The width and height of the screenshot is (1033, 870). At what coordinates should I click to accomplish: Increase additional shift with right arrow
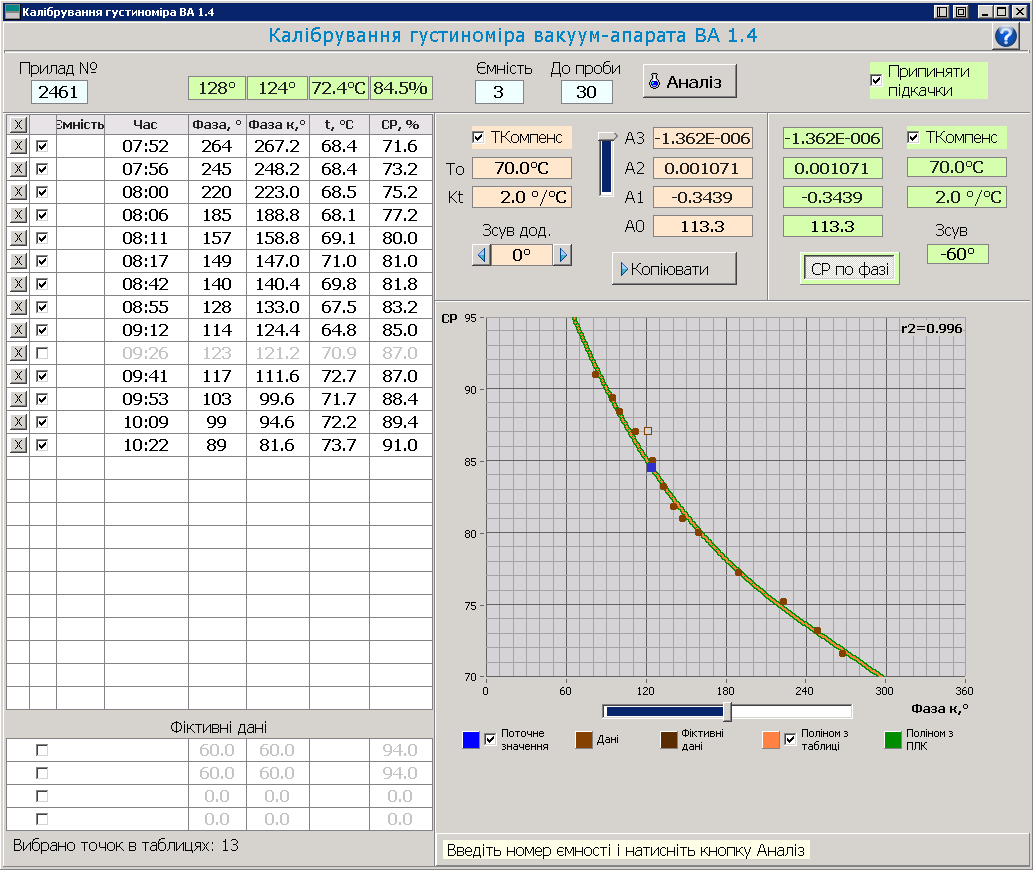tap(563, 255)
